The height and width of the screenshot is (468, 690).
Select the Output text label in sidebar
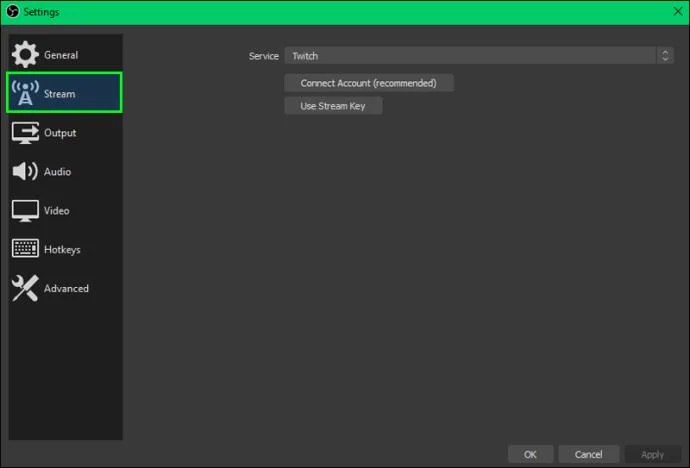tap(60, 133)
